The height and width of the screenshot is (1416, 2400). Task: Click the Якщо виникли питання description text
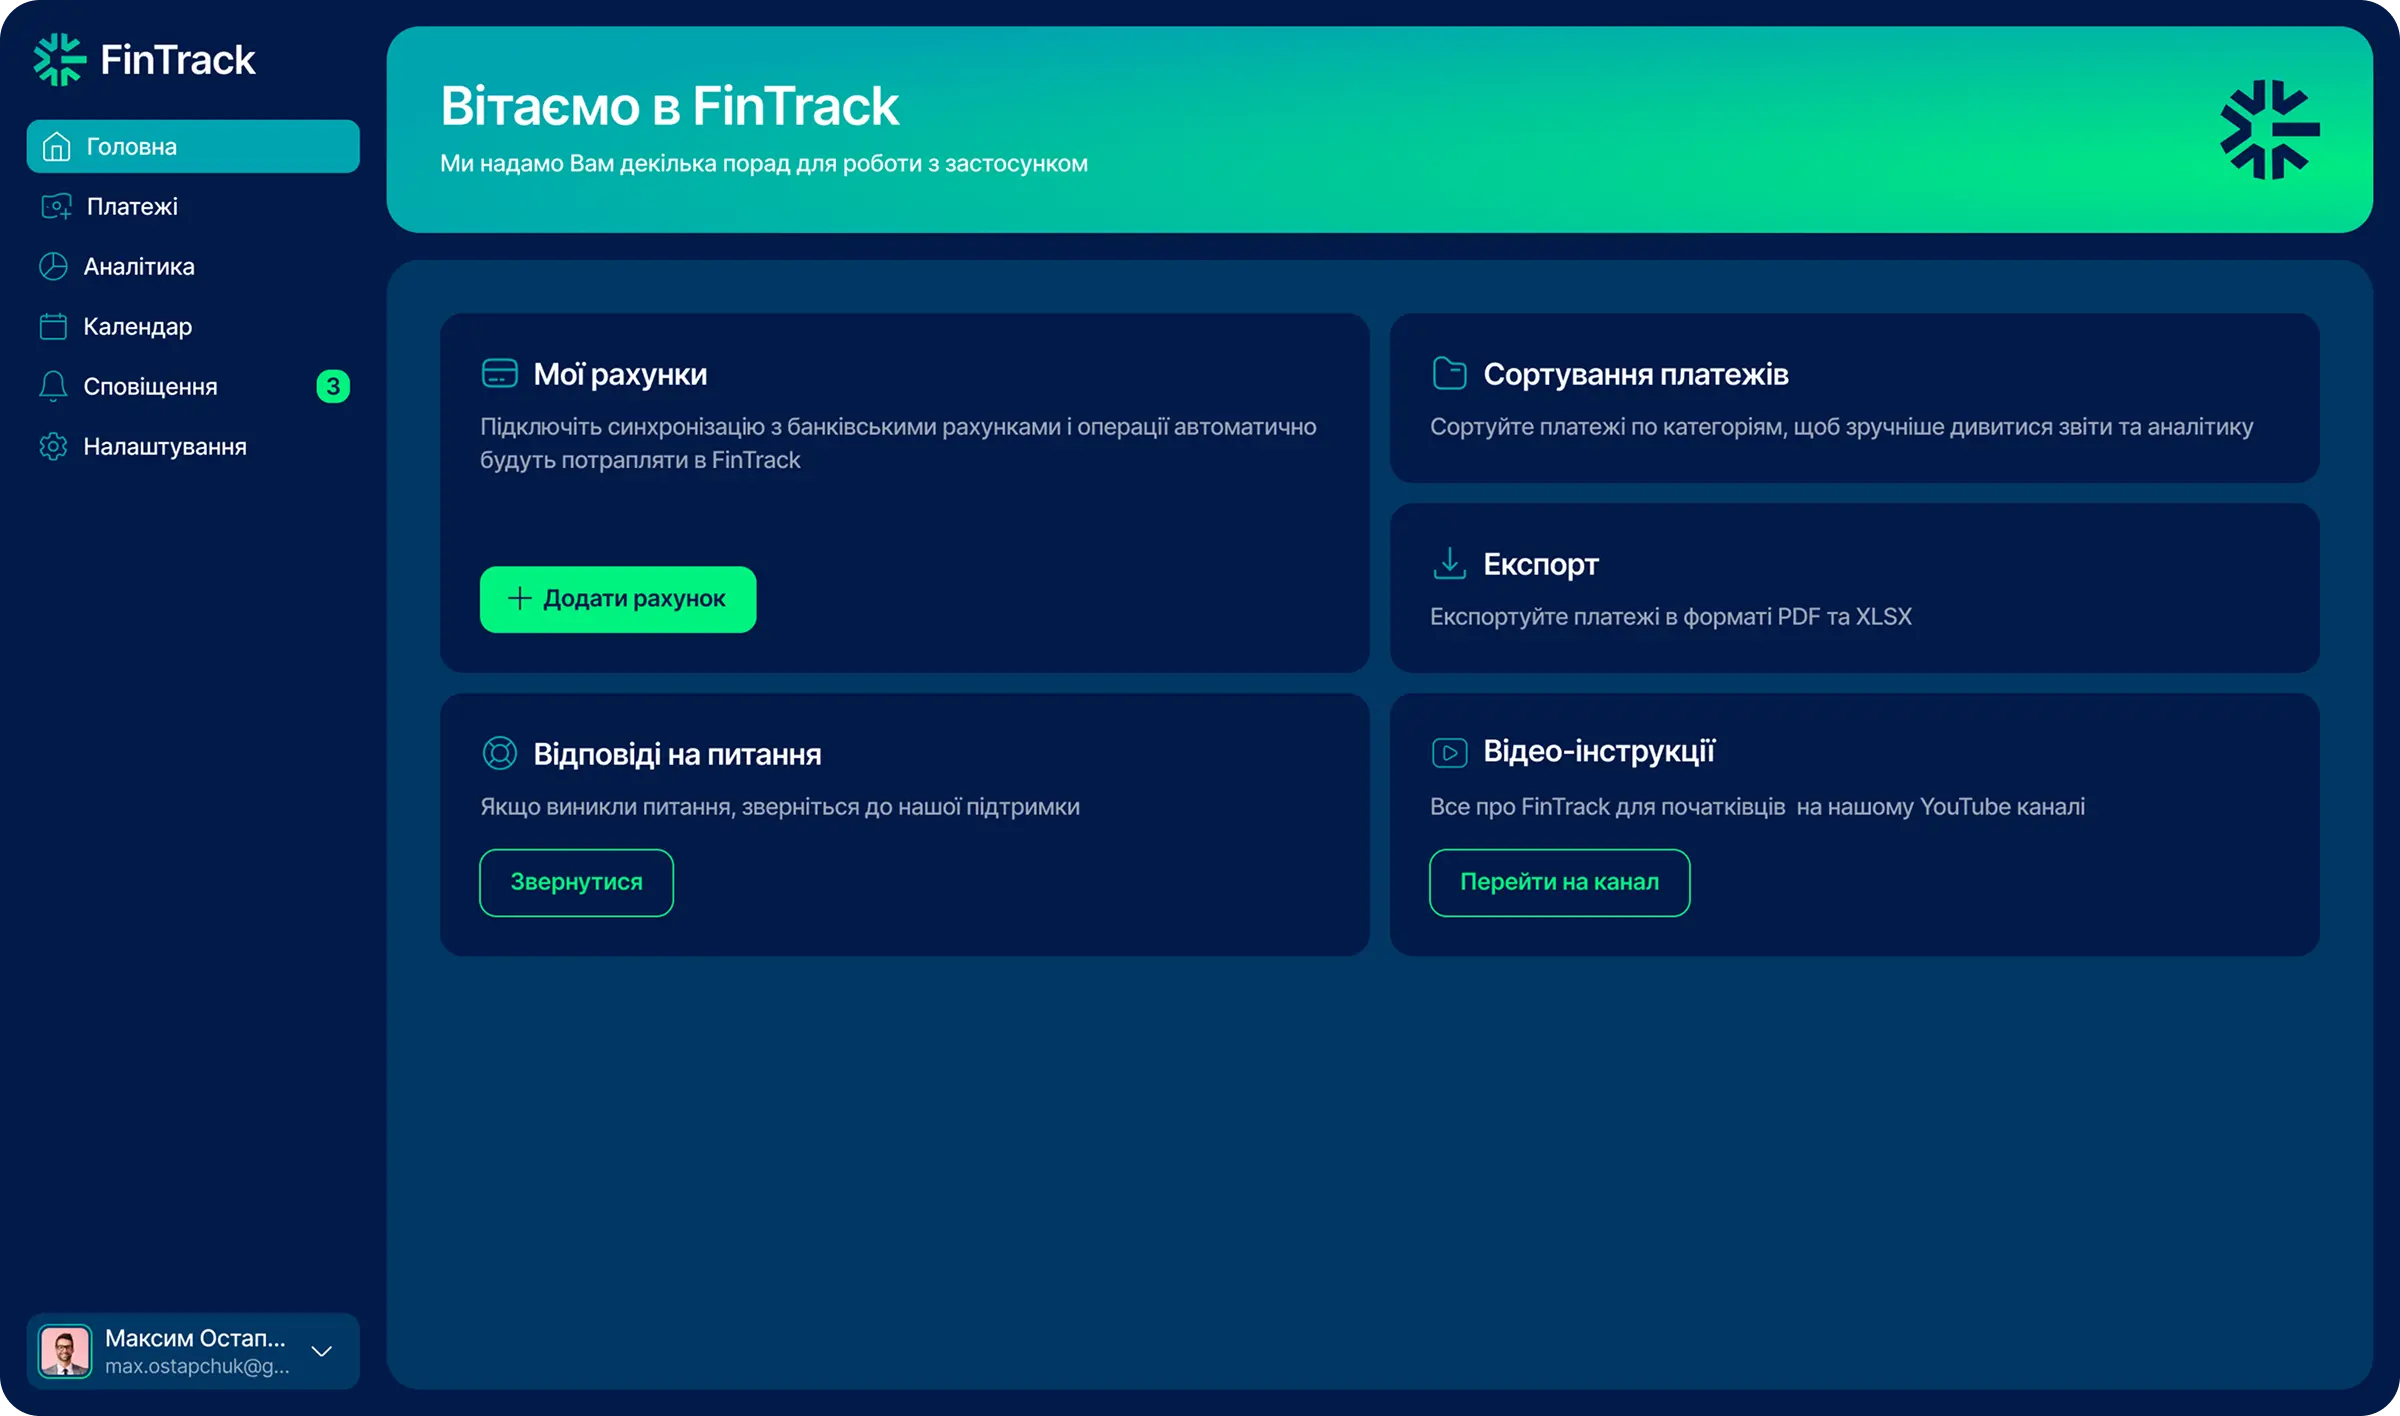coord(780,807)
